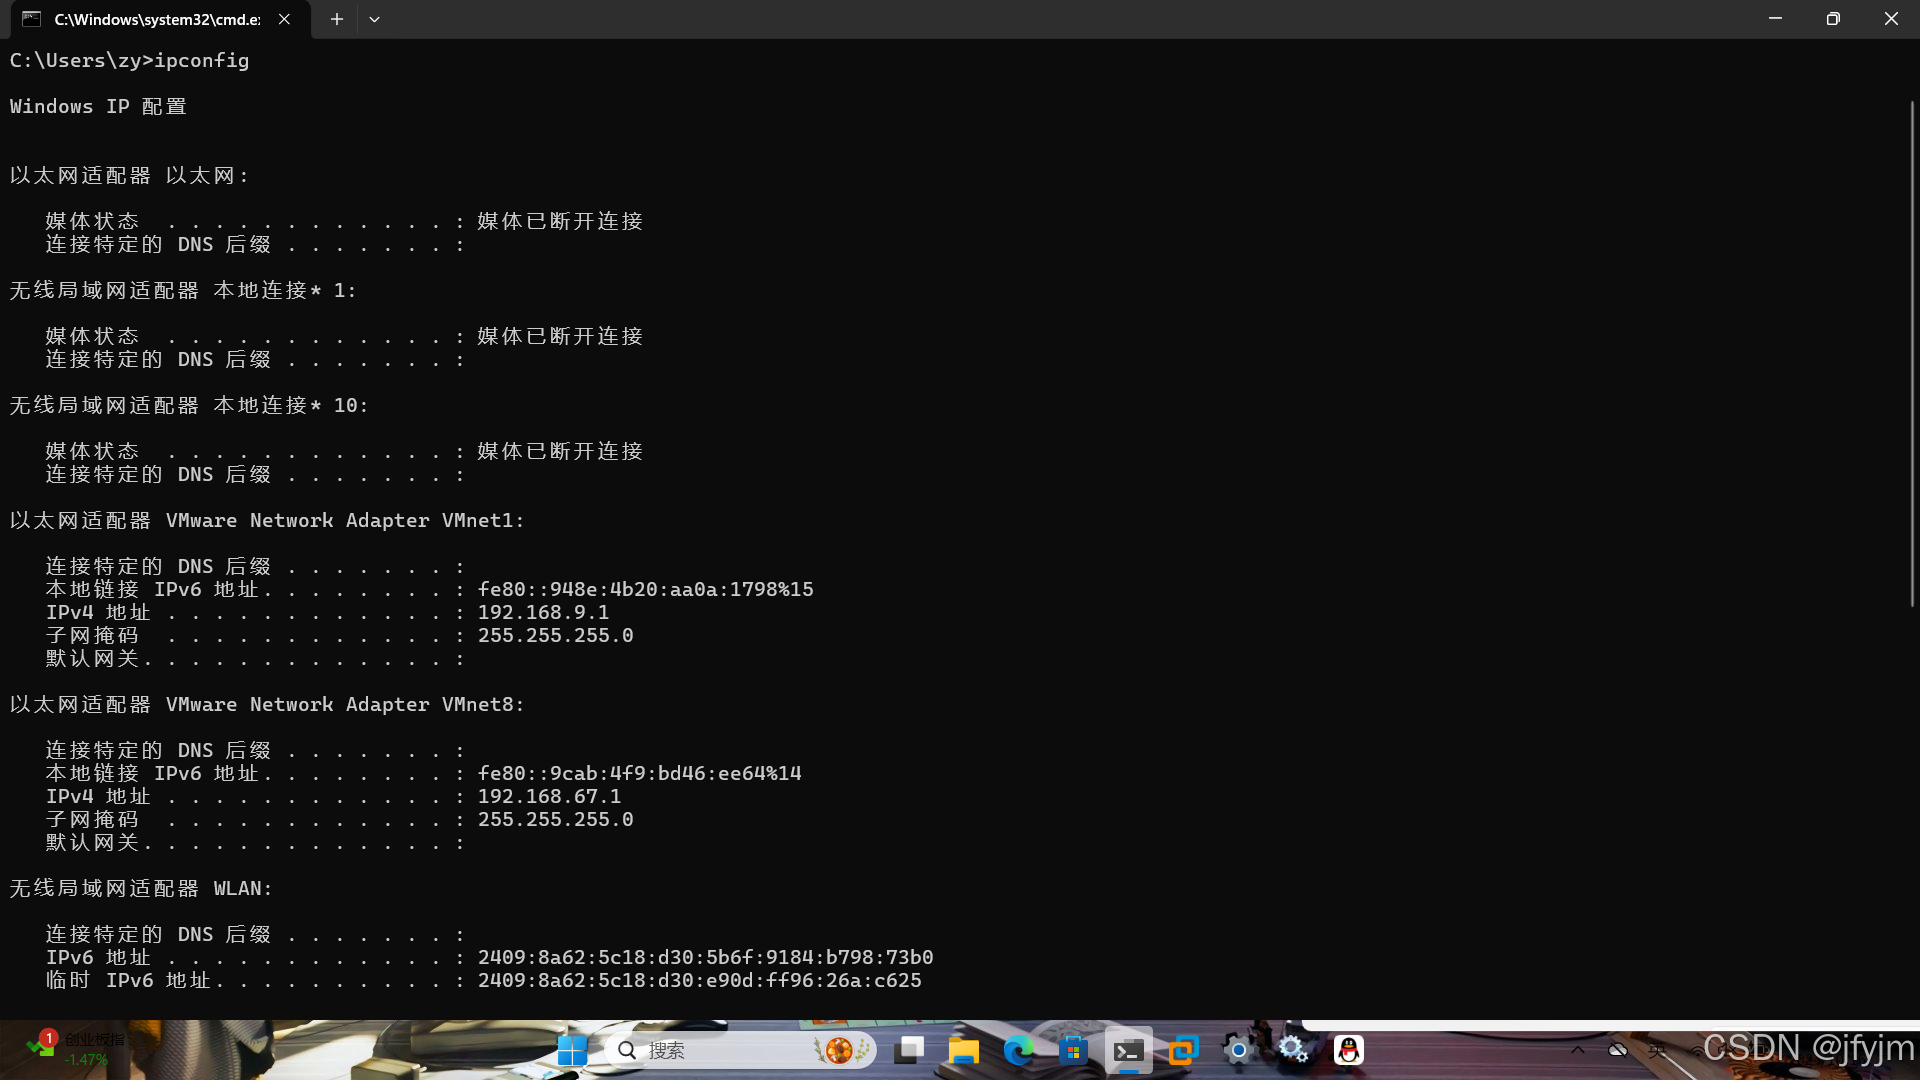1920x1080 pixels.
Task: Open the Windows Start menu
Action: pos(572,1050)
